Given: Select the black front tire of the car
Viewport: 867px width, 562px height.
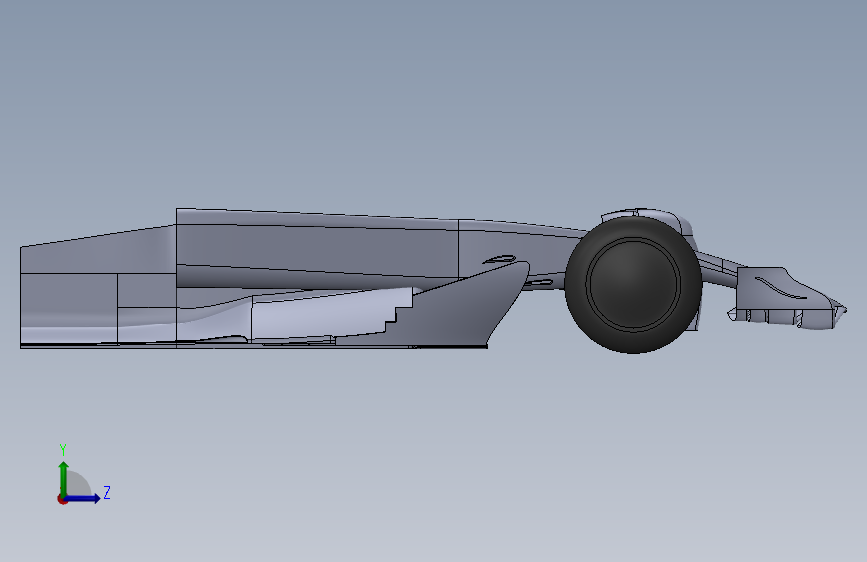Looking at the screenshot, I should [x=633, y=284].
